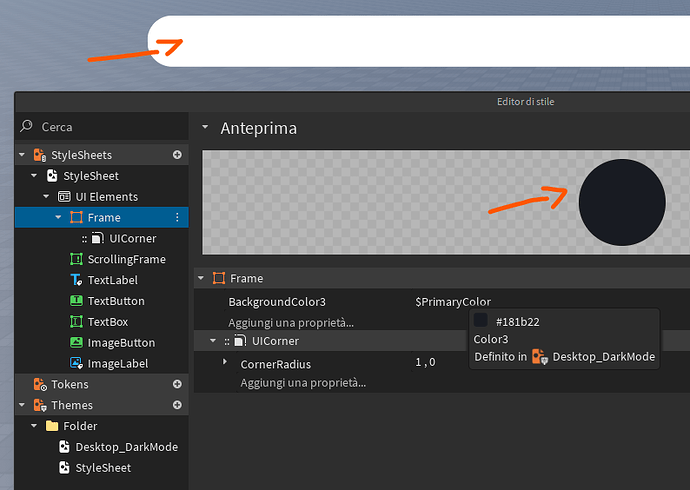Collapse the Folder under Themes
Image resolution: width=690 pixels, height=490 pixels.
point(34,426)
